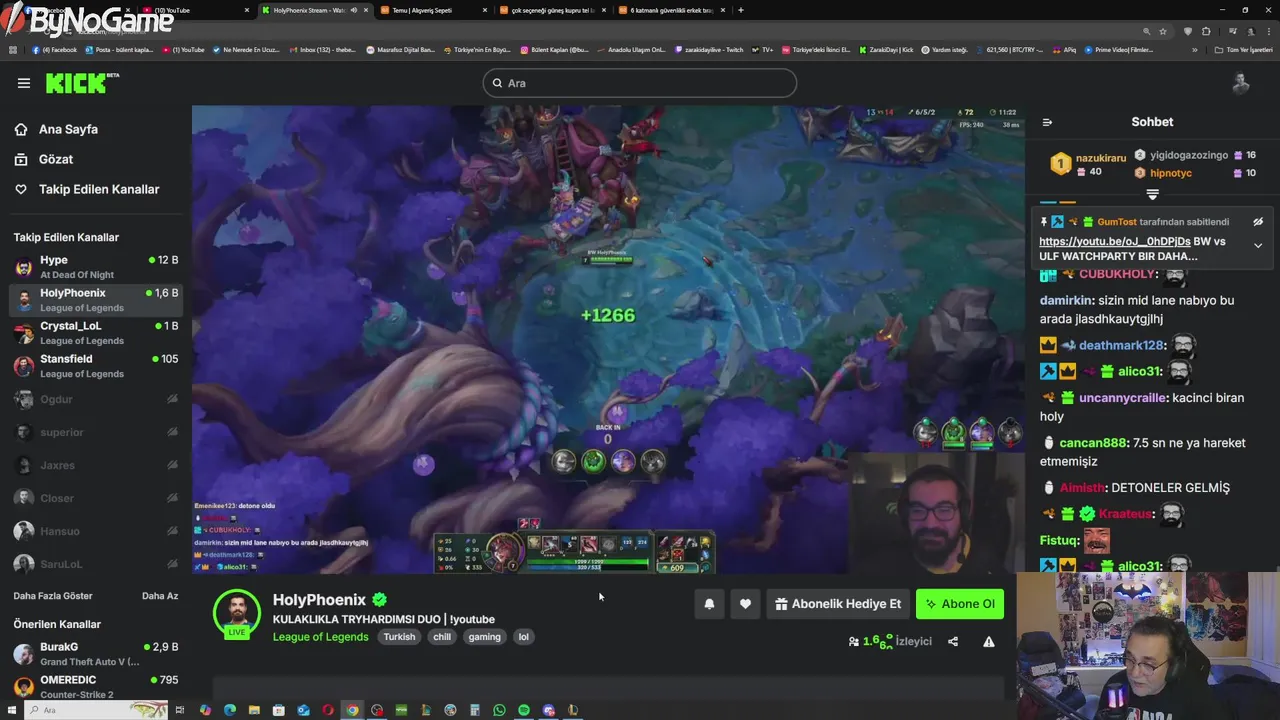1280x720 pixels.
Task: Click the Turkish tag
Action: pyautogui.click(x=399, y=637)
